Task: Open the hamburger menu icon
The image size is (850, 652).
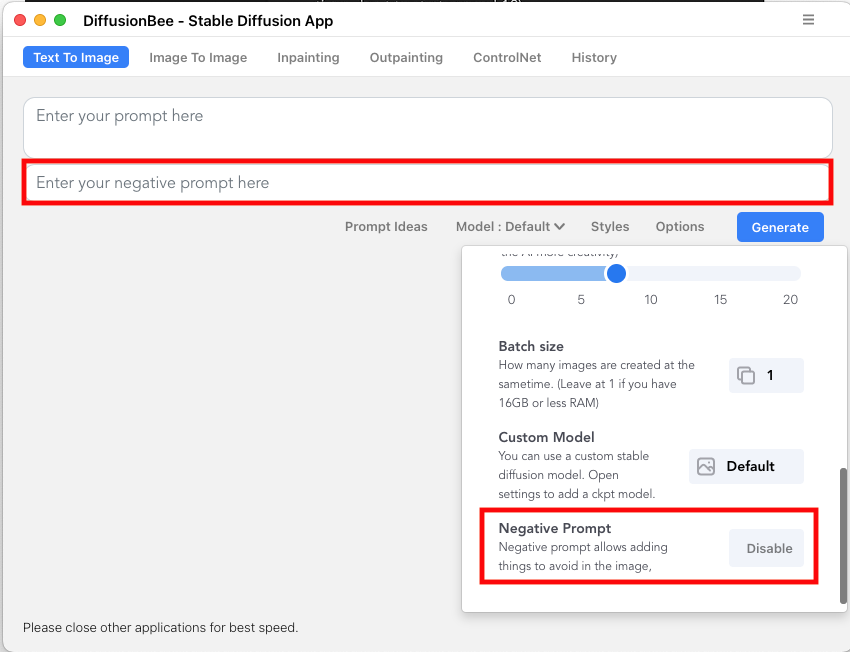Action: click(x=808, y=20)
